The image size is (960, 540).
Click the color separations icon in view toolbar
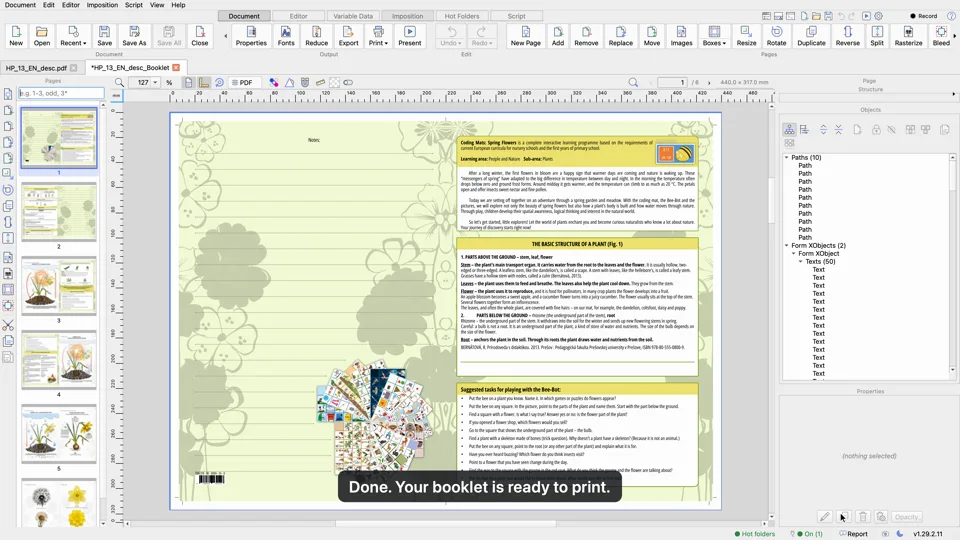274,82
